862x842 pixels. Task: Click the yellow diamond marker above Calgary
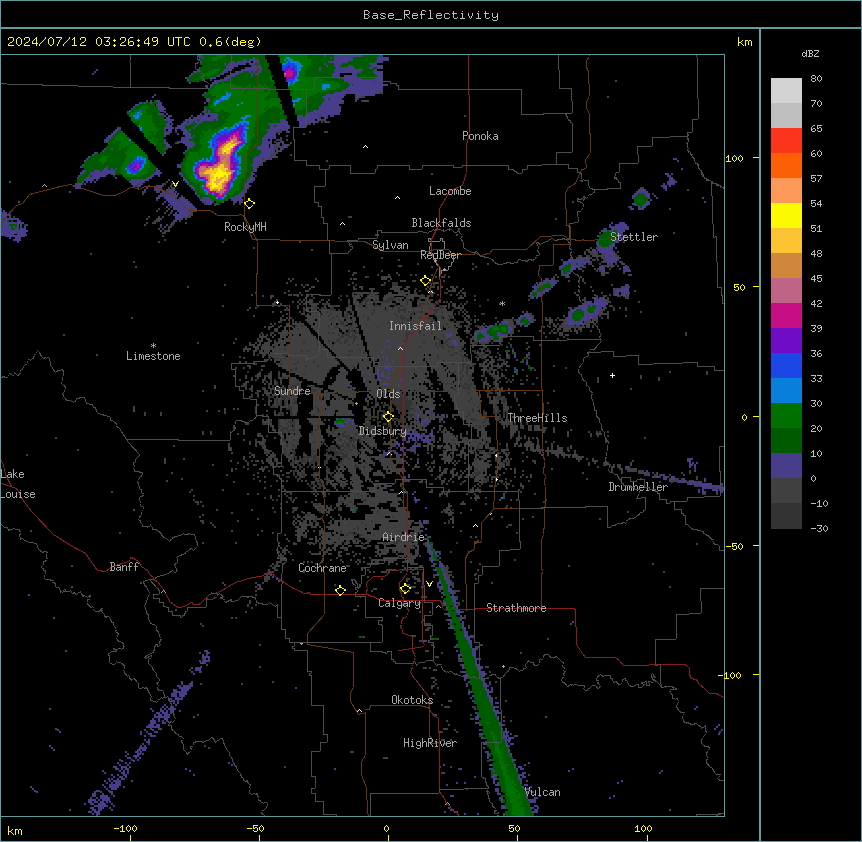coord(406,589)
